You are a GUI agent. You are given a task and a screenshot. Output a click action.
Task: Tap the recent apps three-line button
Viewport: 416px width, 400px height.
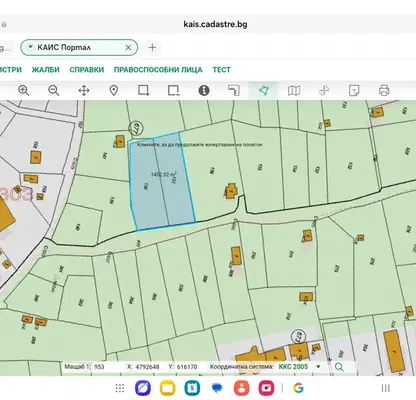(x=385, y=388)
